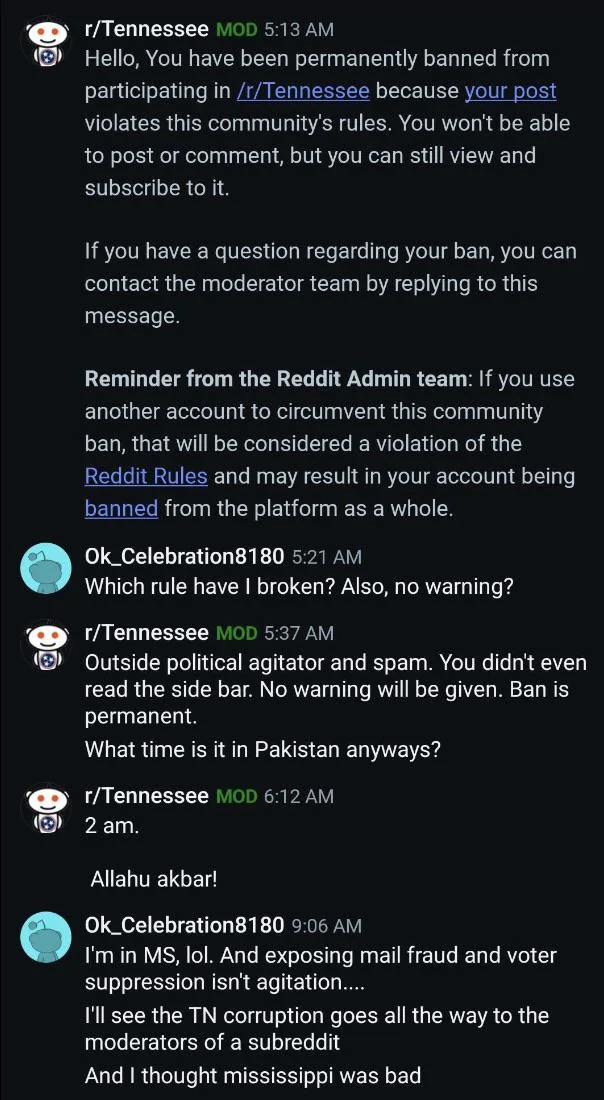Follow the "Reddit Rules" link
The image size is (604, 1100).
coord(146,475)
